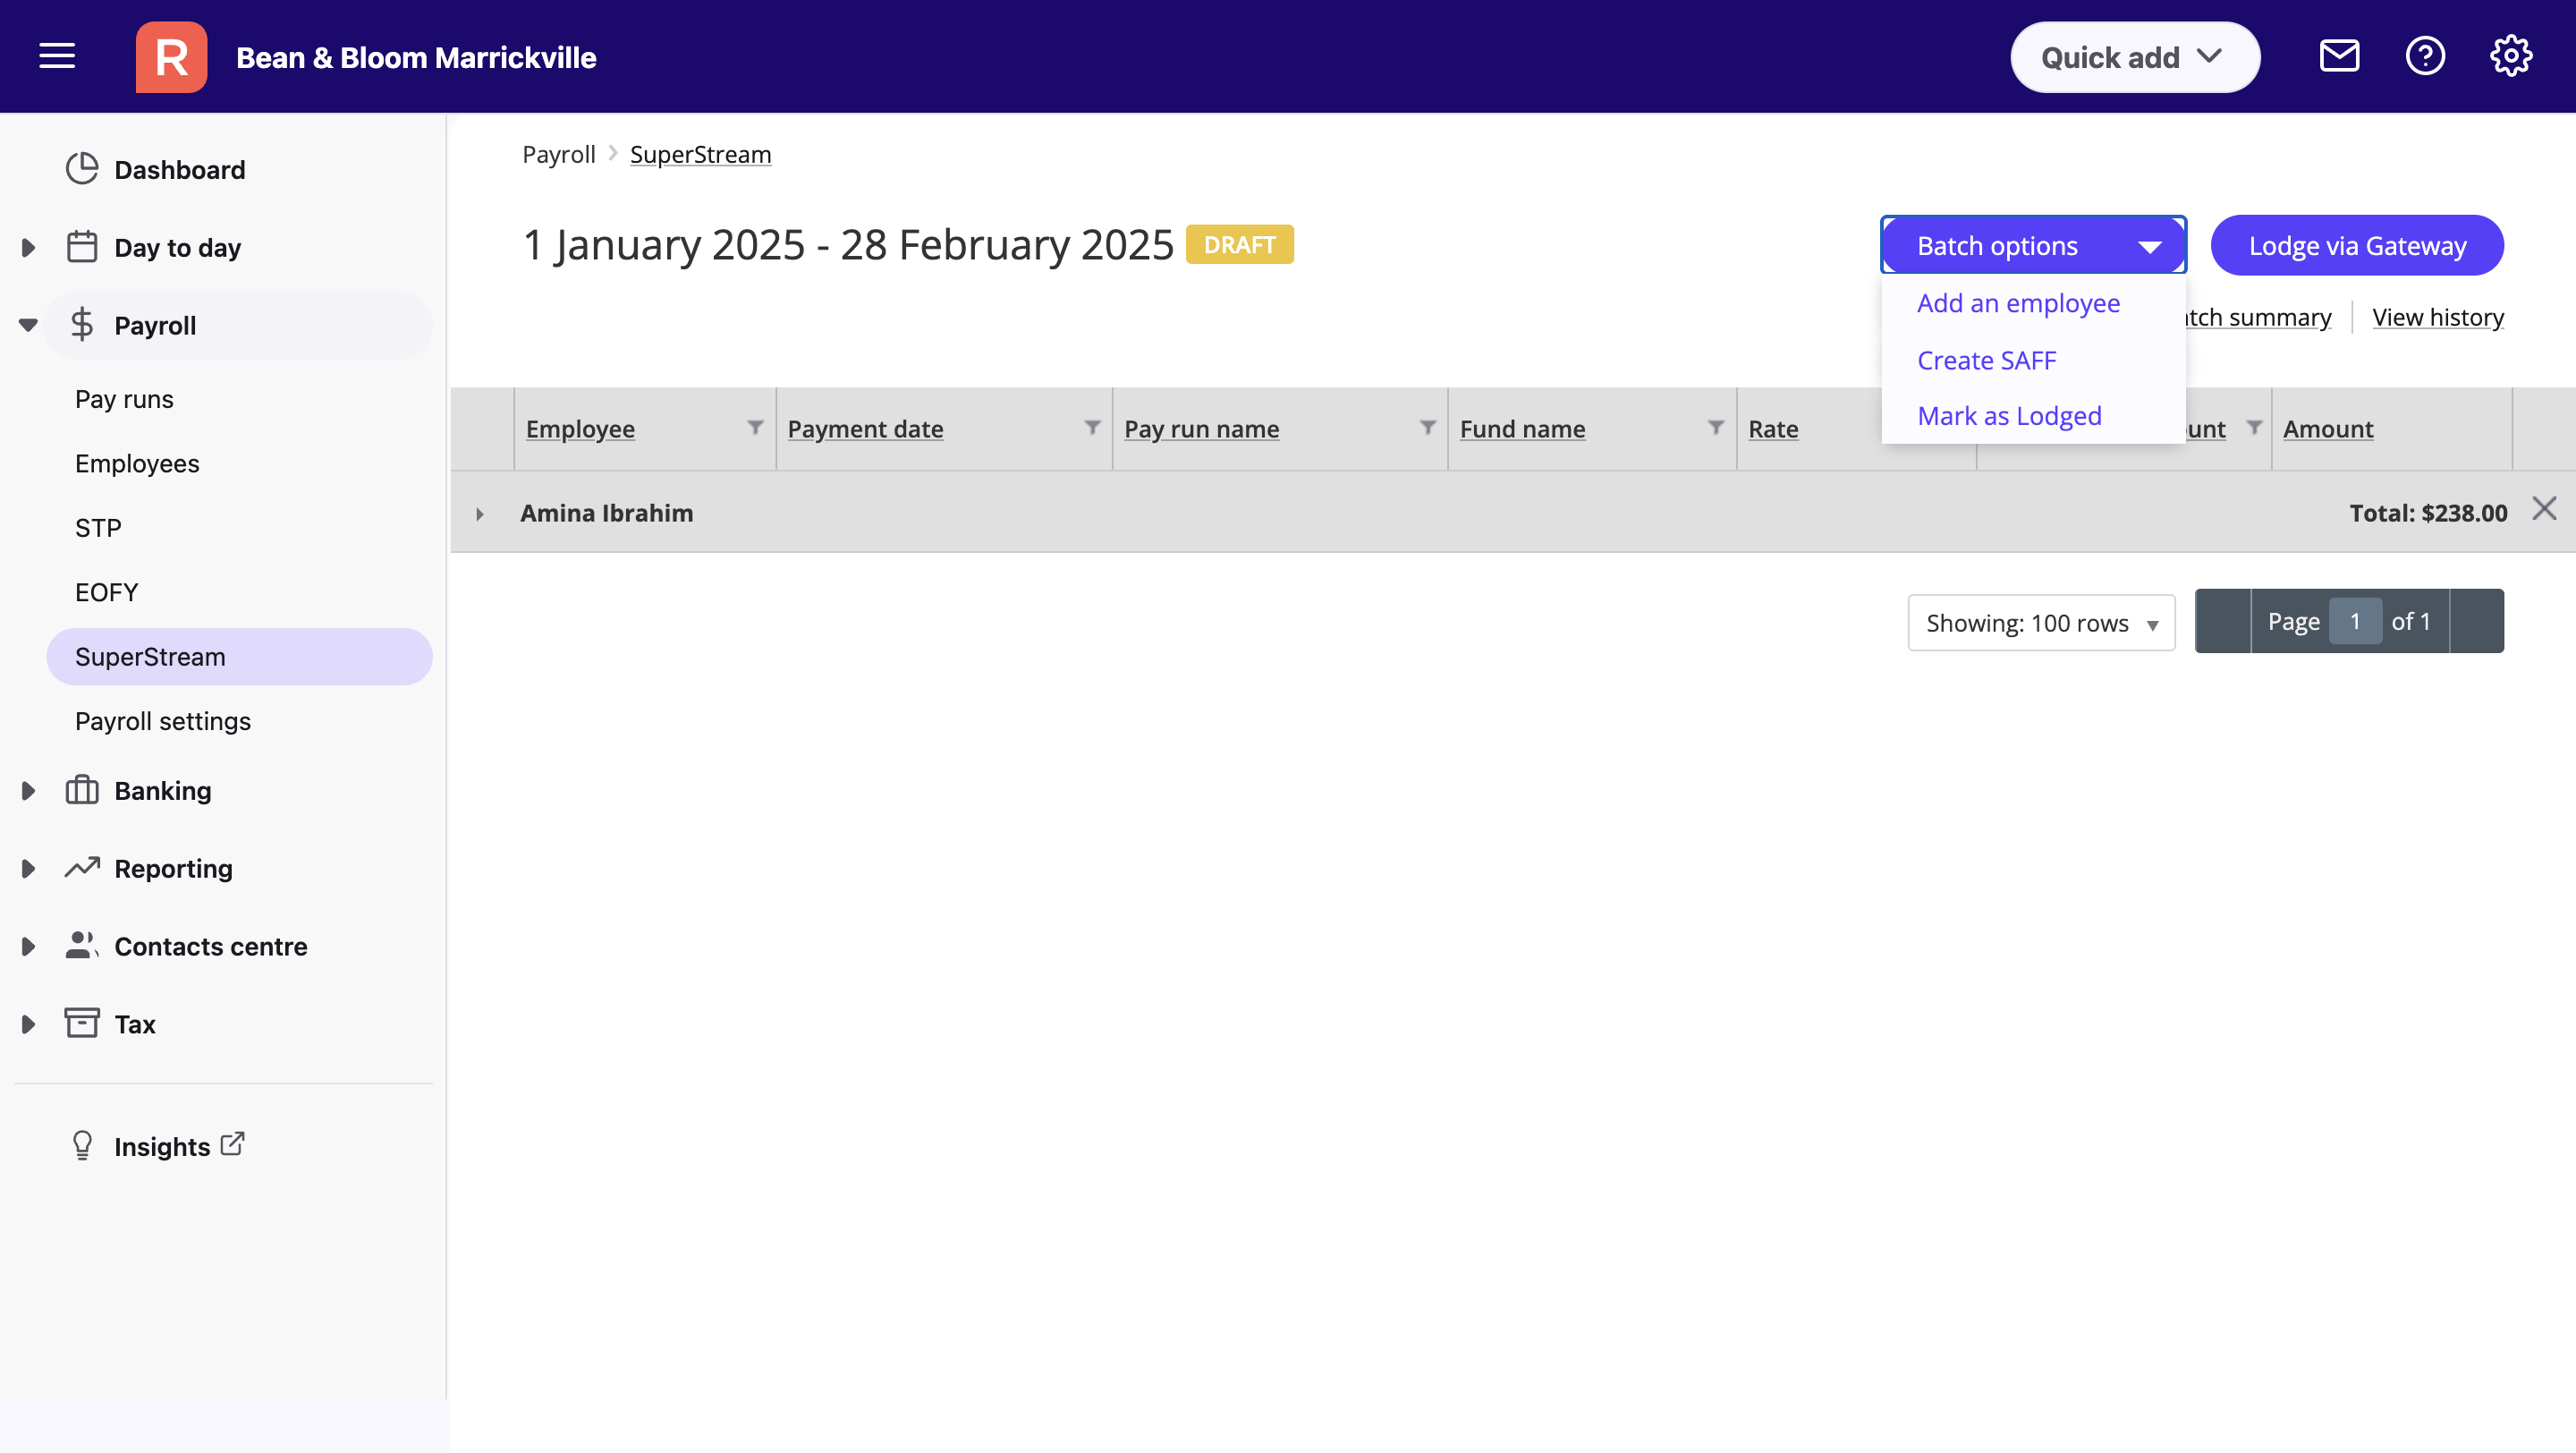Open the Pay runs section
The image size is (2576, 1453).
(x=123, y=398)
